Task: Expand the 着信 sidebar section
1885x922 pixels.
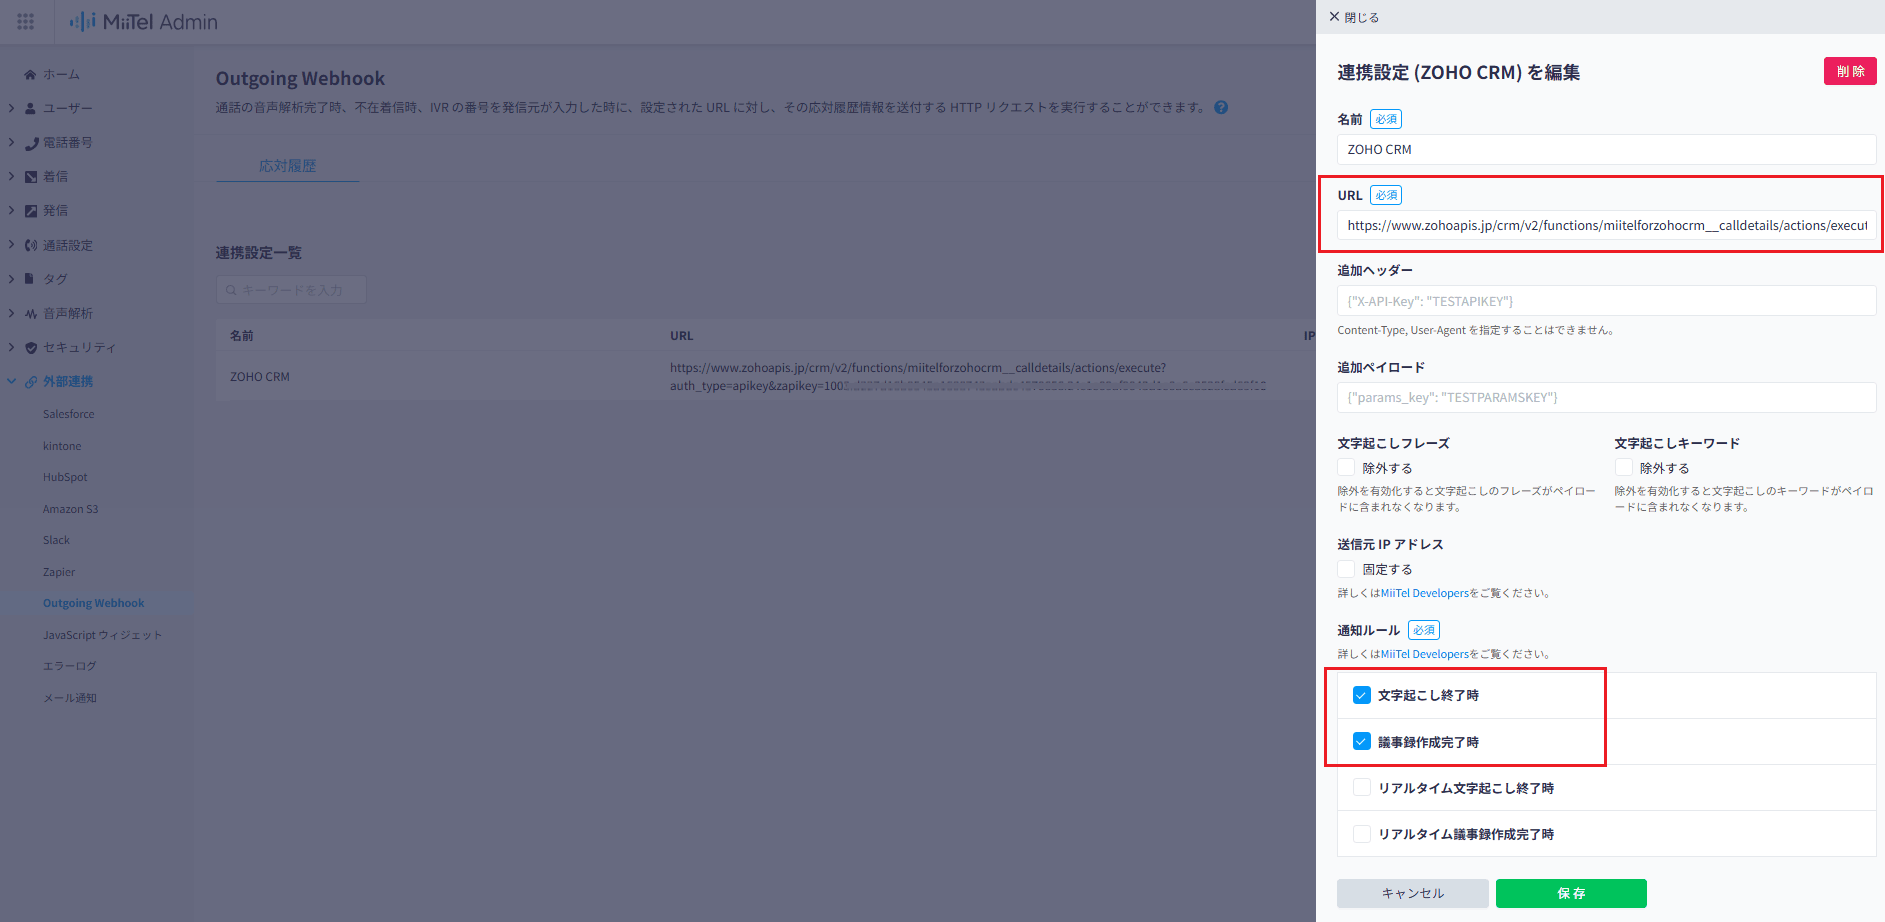Action: [11, 177]
